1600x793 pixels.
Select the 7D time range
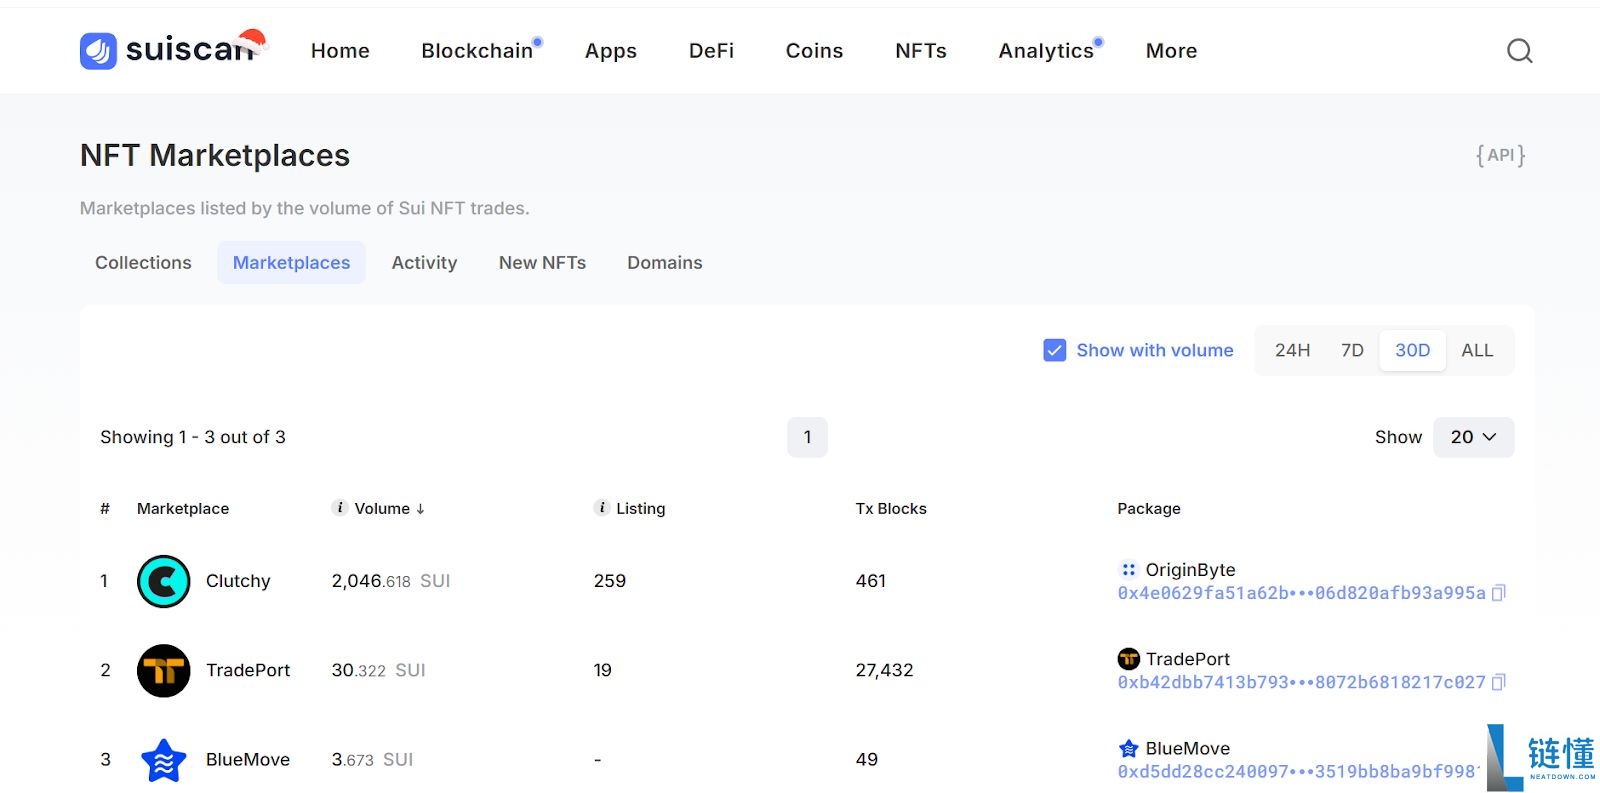pyautogui.click(x=1352, y=350)
